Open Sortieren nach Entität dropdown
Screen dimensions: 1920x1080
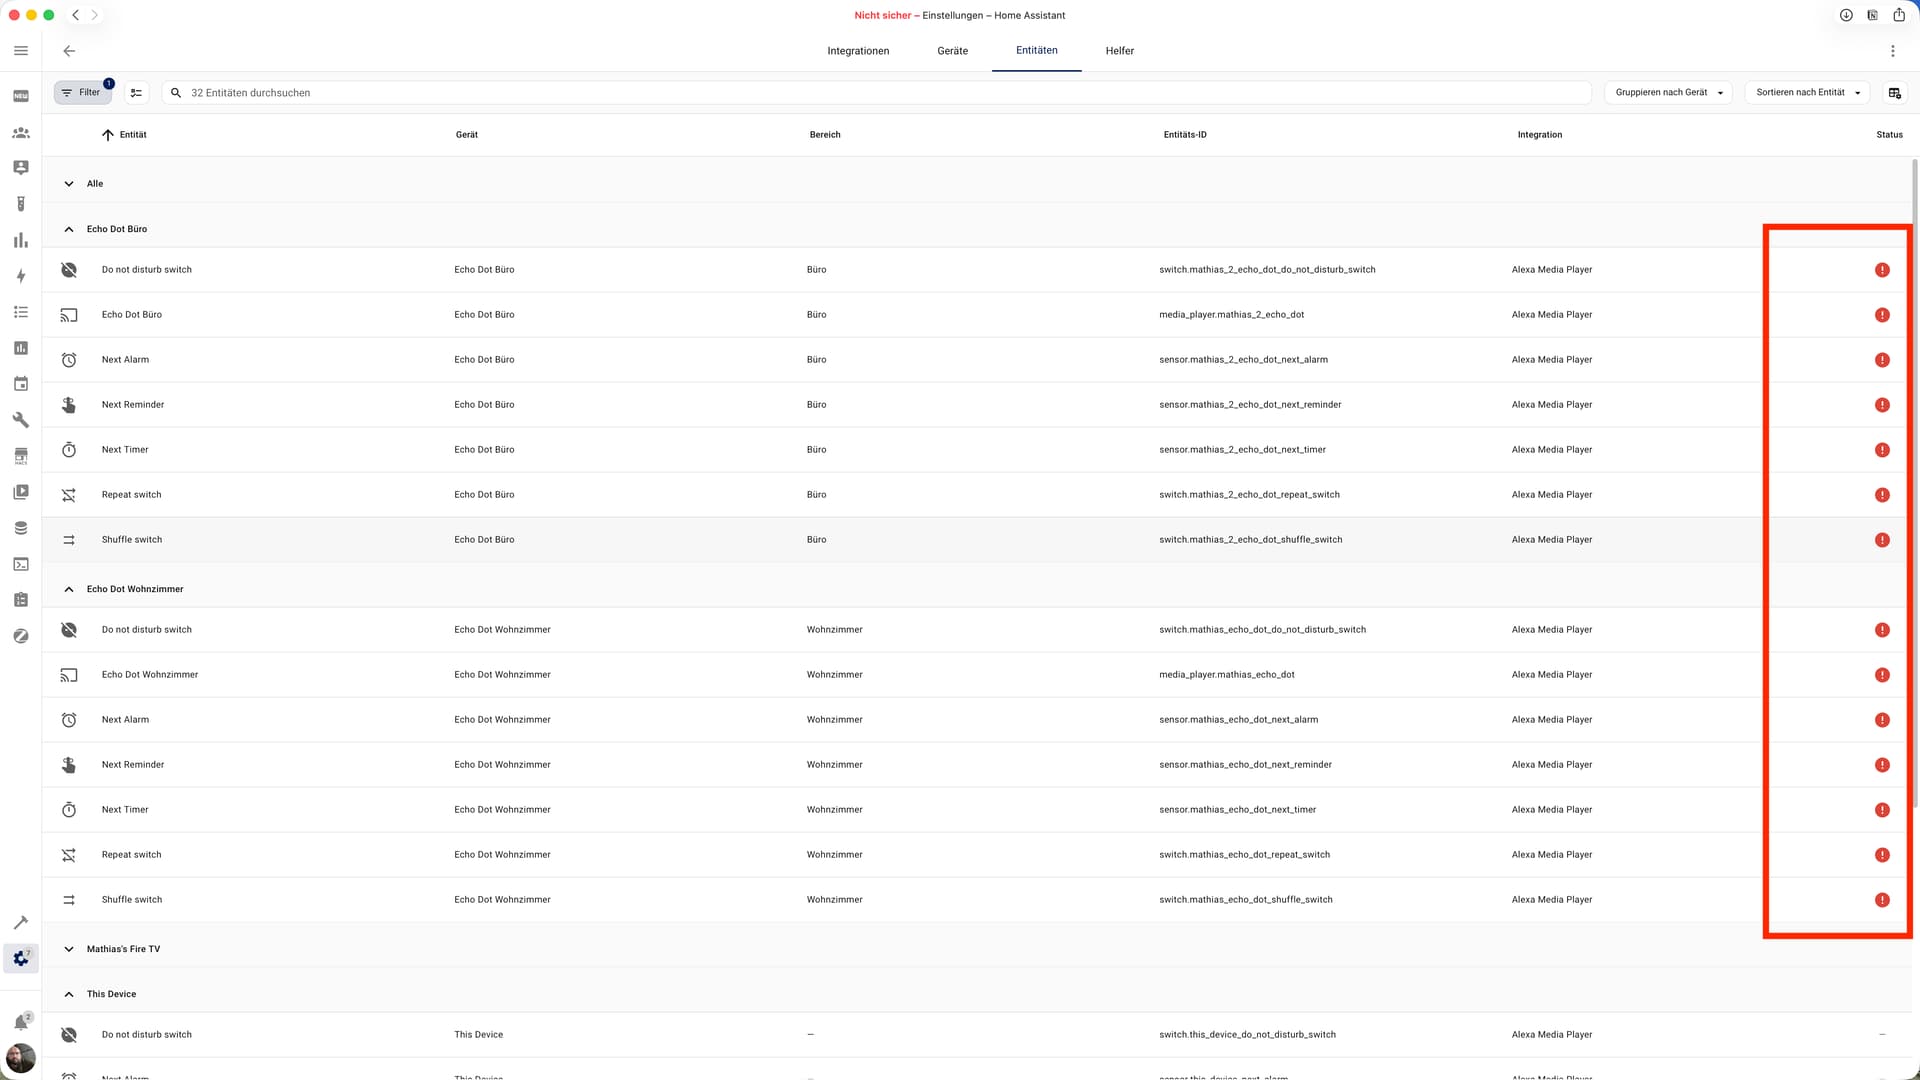pos(1807,93)
